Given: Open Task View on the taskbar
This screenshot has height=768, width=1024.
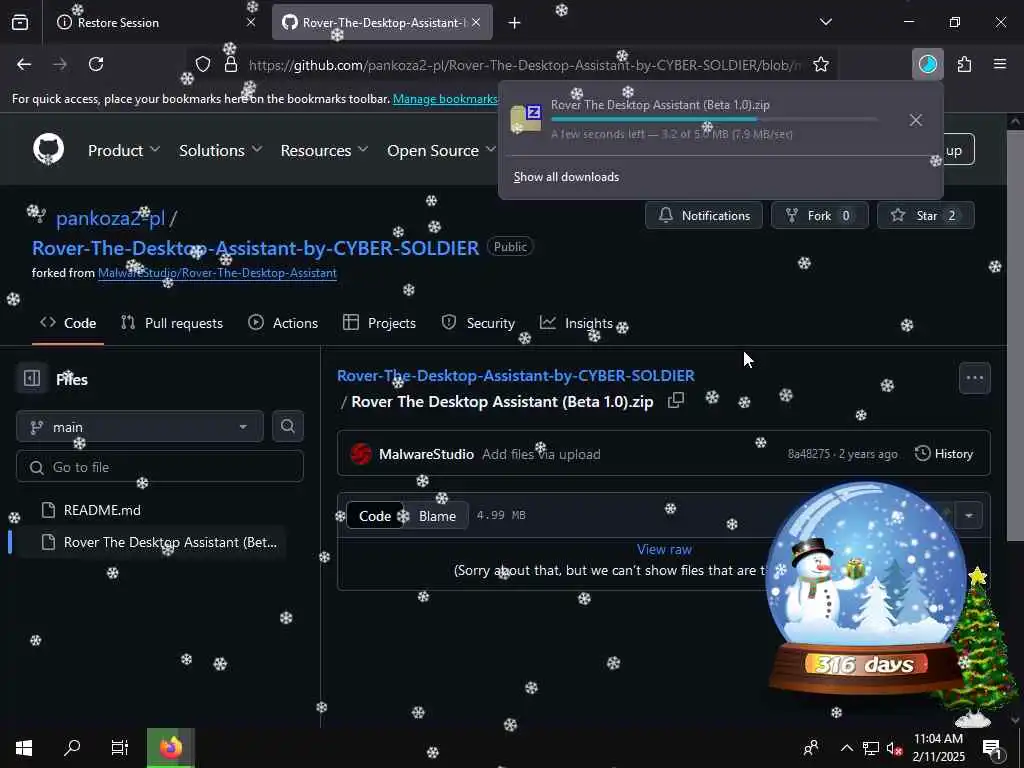Looking at the screenshot, I should (120, 748).
